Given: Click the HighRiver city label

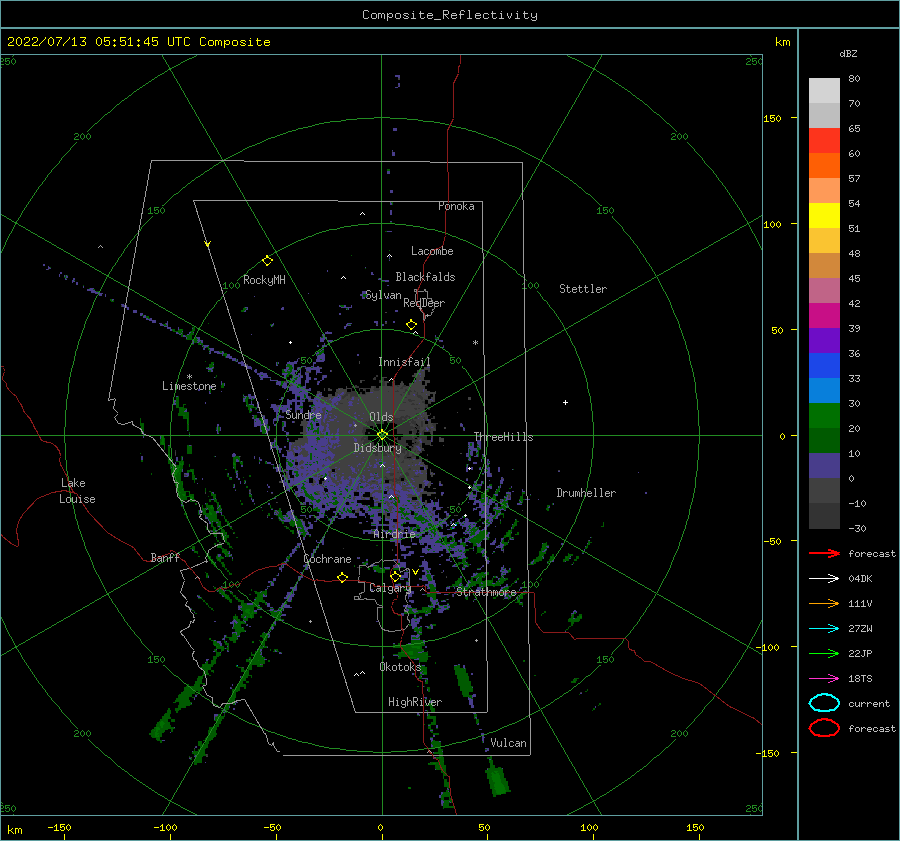Looking at the screenshot, I should (415, 702).
